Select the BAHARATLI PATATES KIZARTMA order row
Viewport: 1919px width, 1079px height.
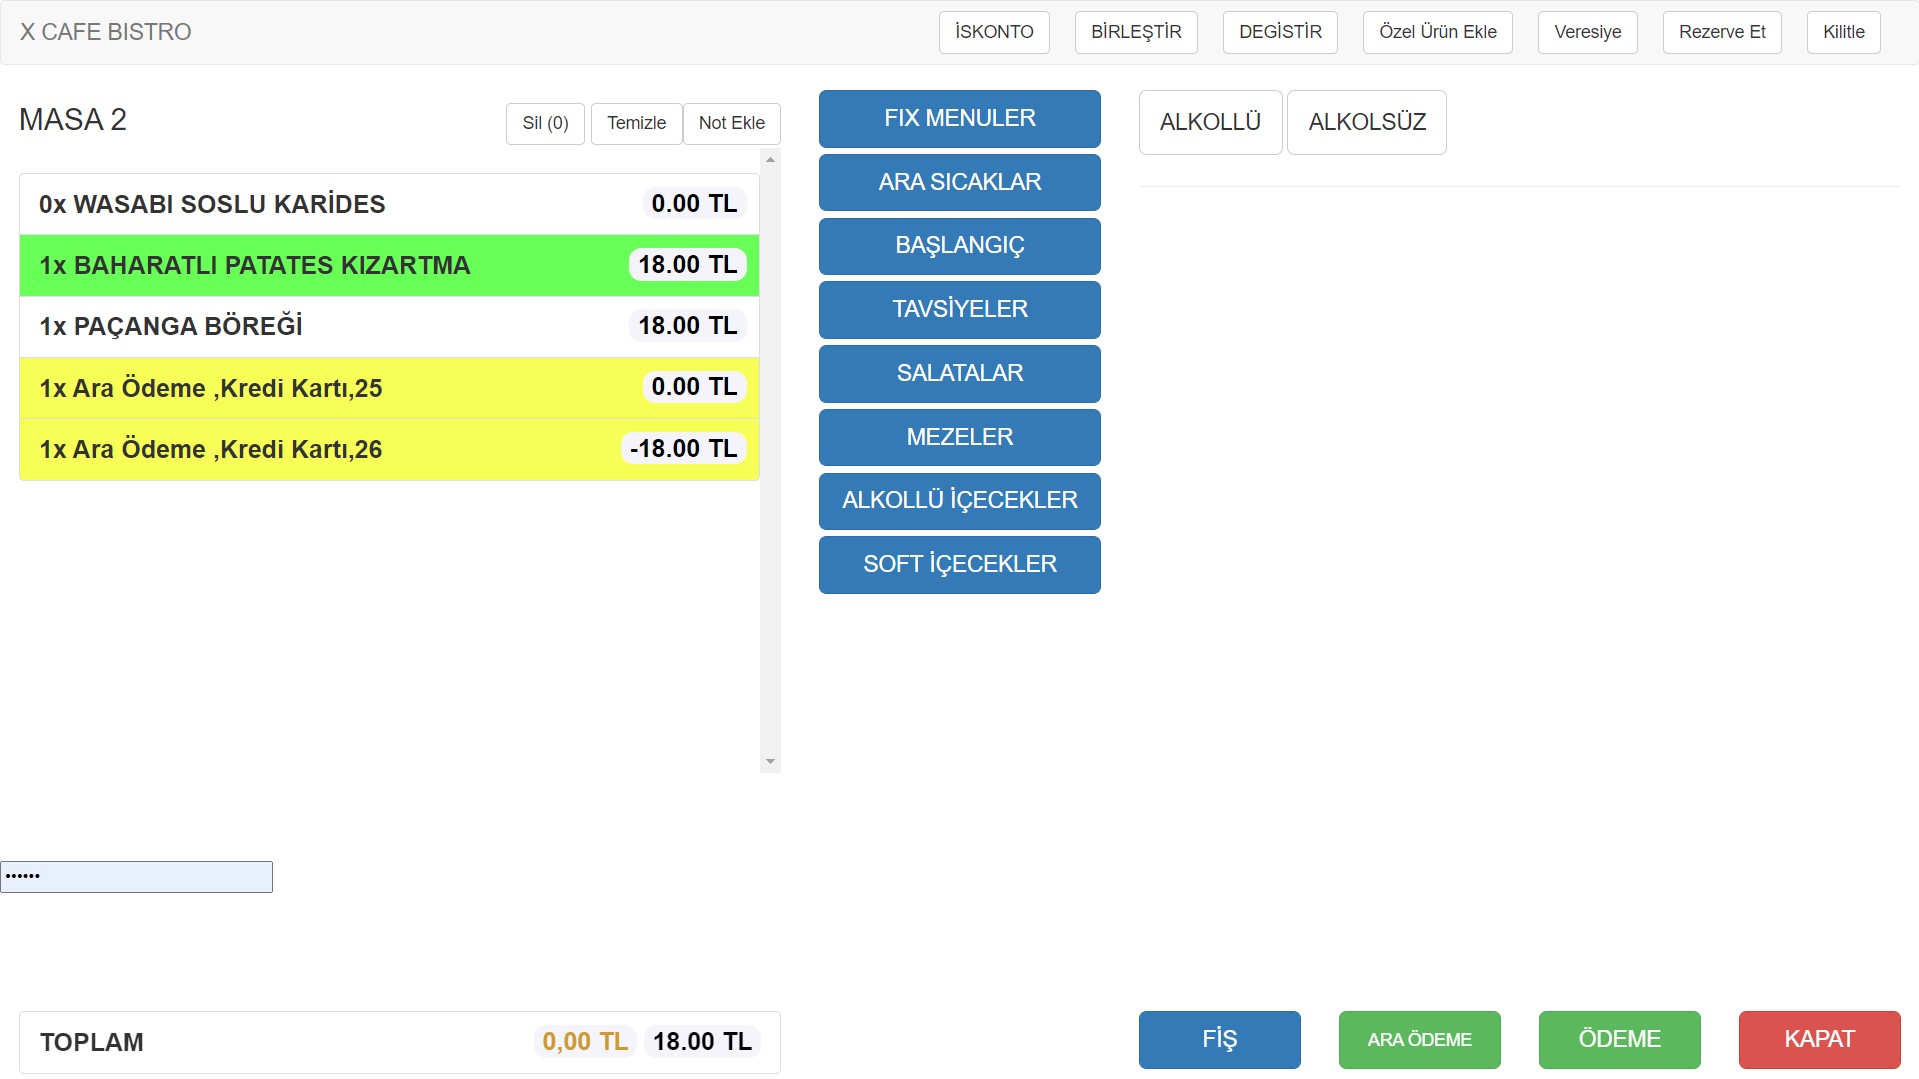(389, 265)
